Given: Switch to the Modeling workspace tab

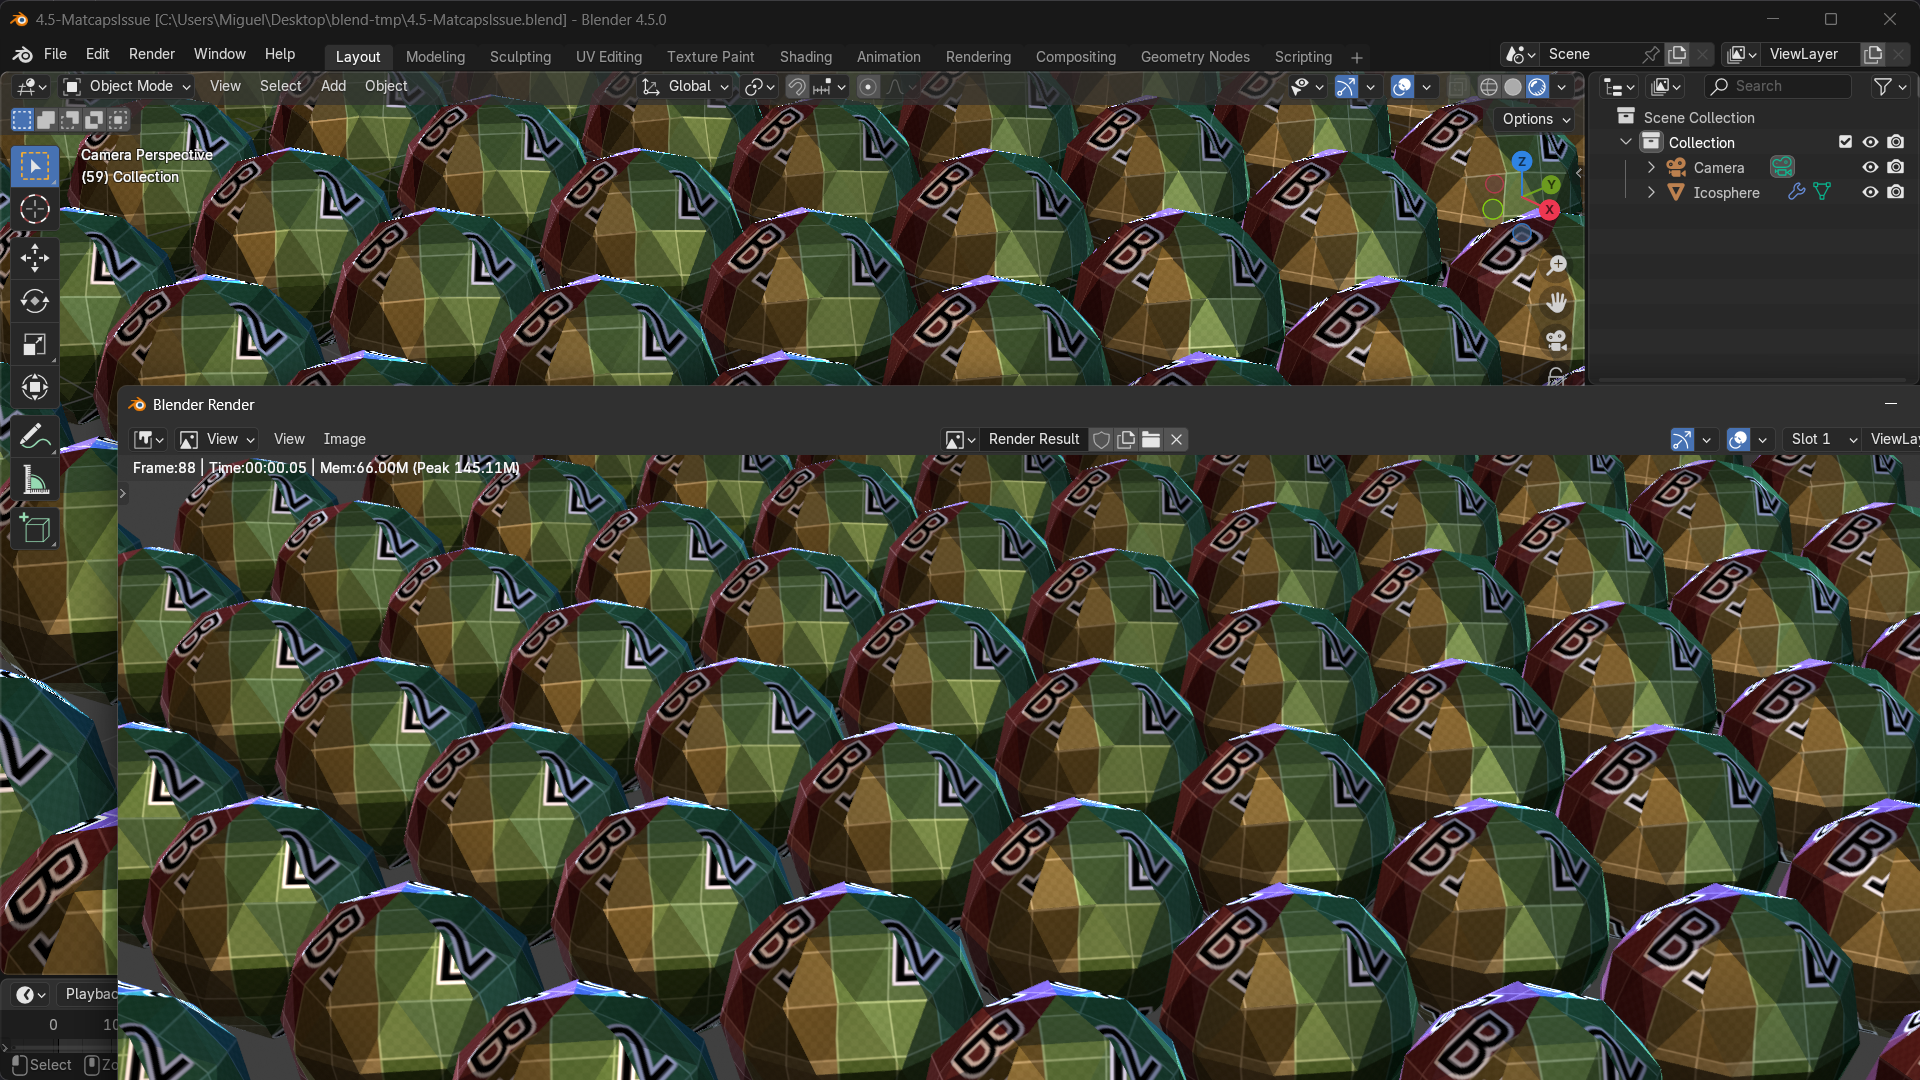Looking at the screenshot, I should point(435,57).
